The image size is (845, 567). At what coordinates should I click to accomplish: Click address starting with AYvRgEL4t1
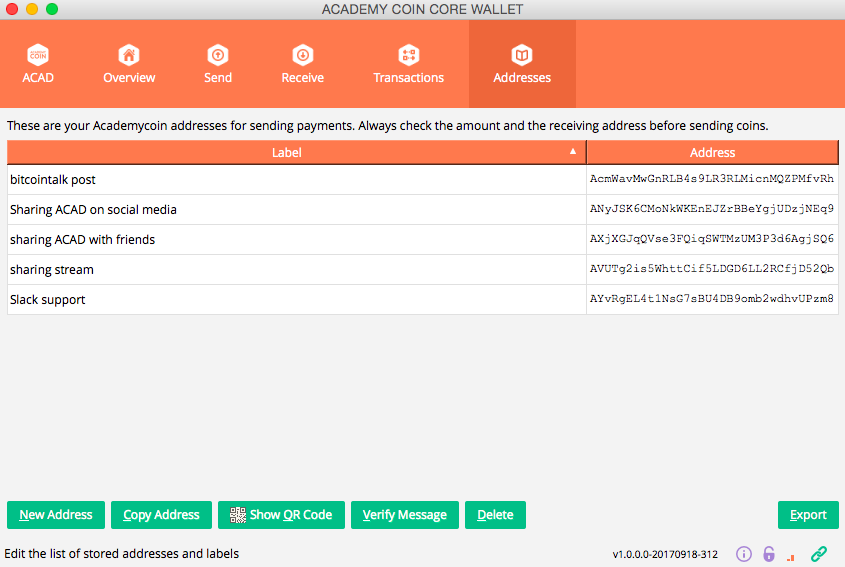(x=712, y=299)
